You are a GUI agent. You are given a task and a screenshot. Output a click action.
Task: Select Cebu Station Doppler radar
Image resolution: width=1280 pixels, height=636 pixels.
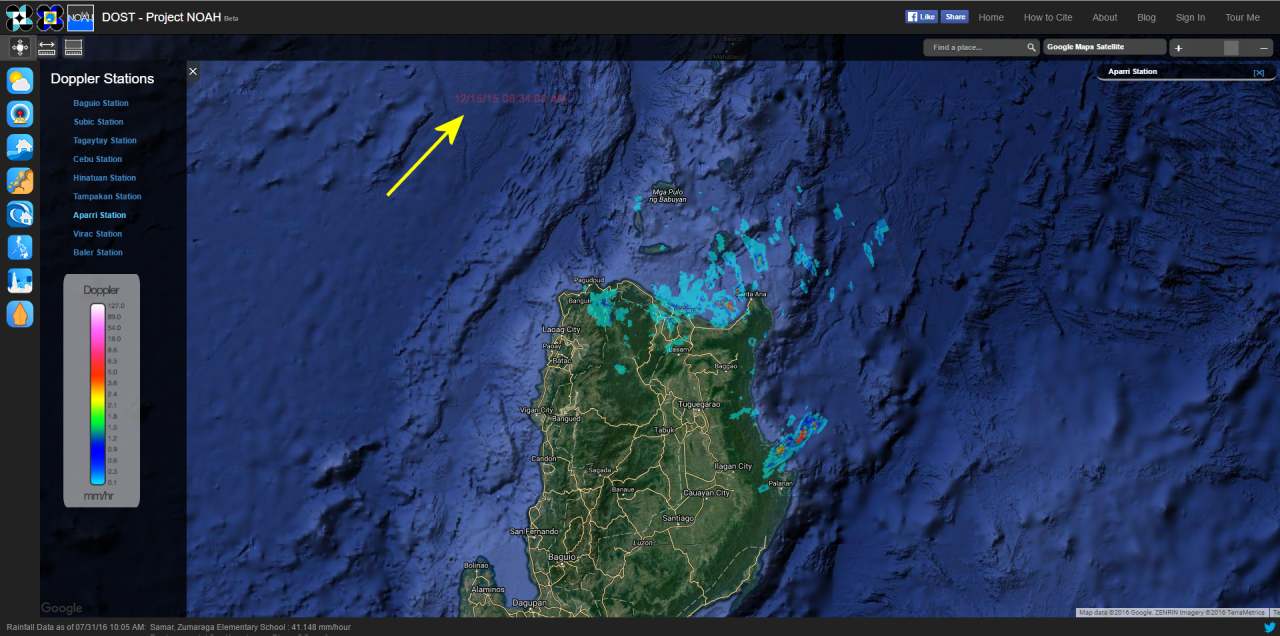tap(98, 159)
